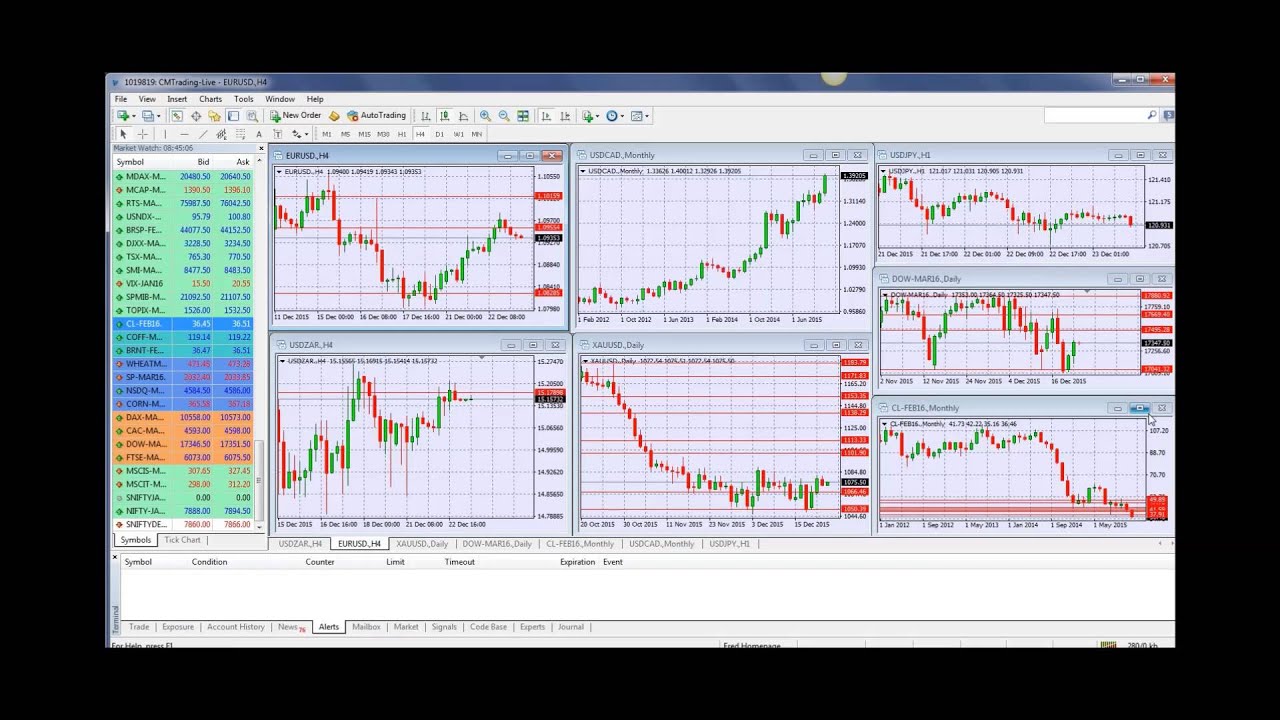1280x720 pixels.
Task: Open the News terminal tab
Action: 289,627
